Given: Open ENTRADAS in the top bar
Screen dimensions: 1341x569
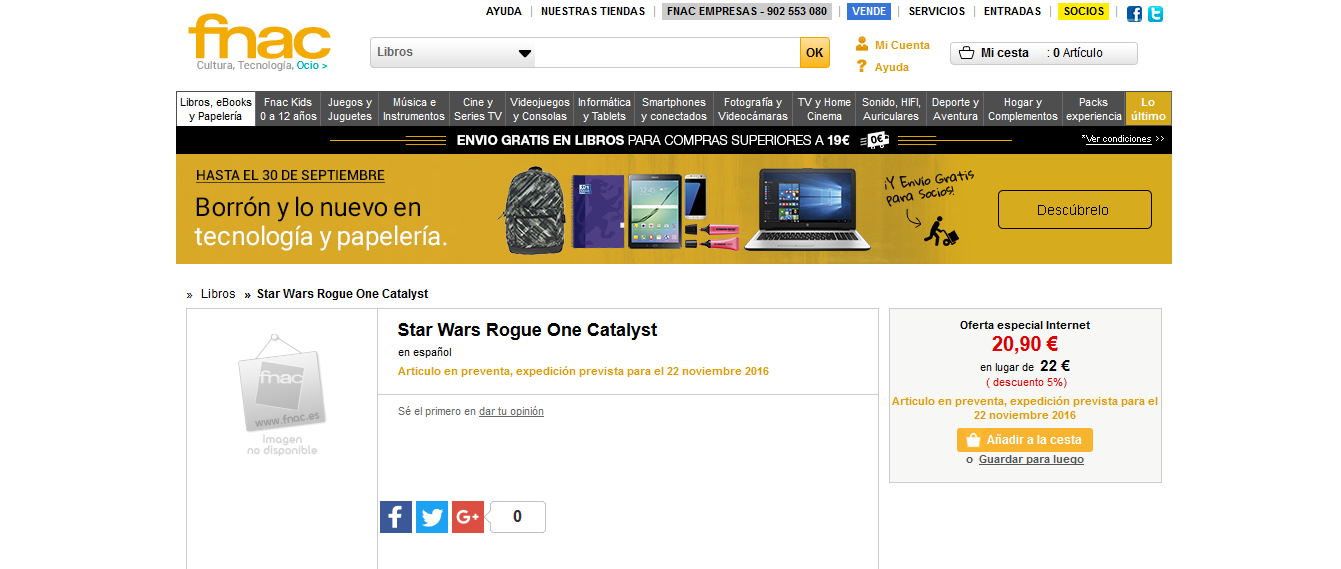Looking at the screenshot, I should 1012,11.
